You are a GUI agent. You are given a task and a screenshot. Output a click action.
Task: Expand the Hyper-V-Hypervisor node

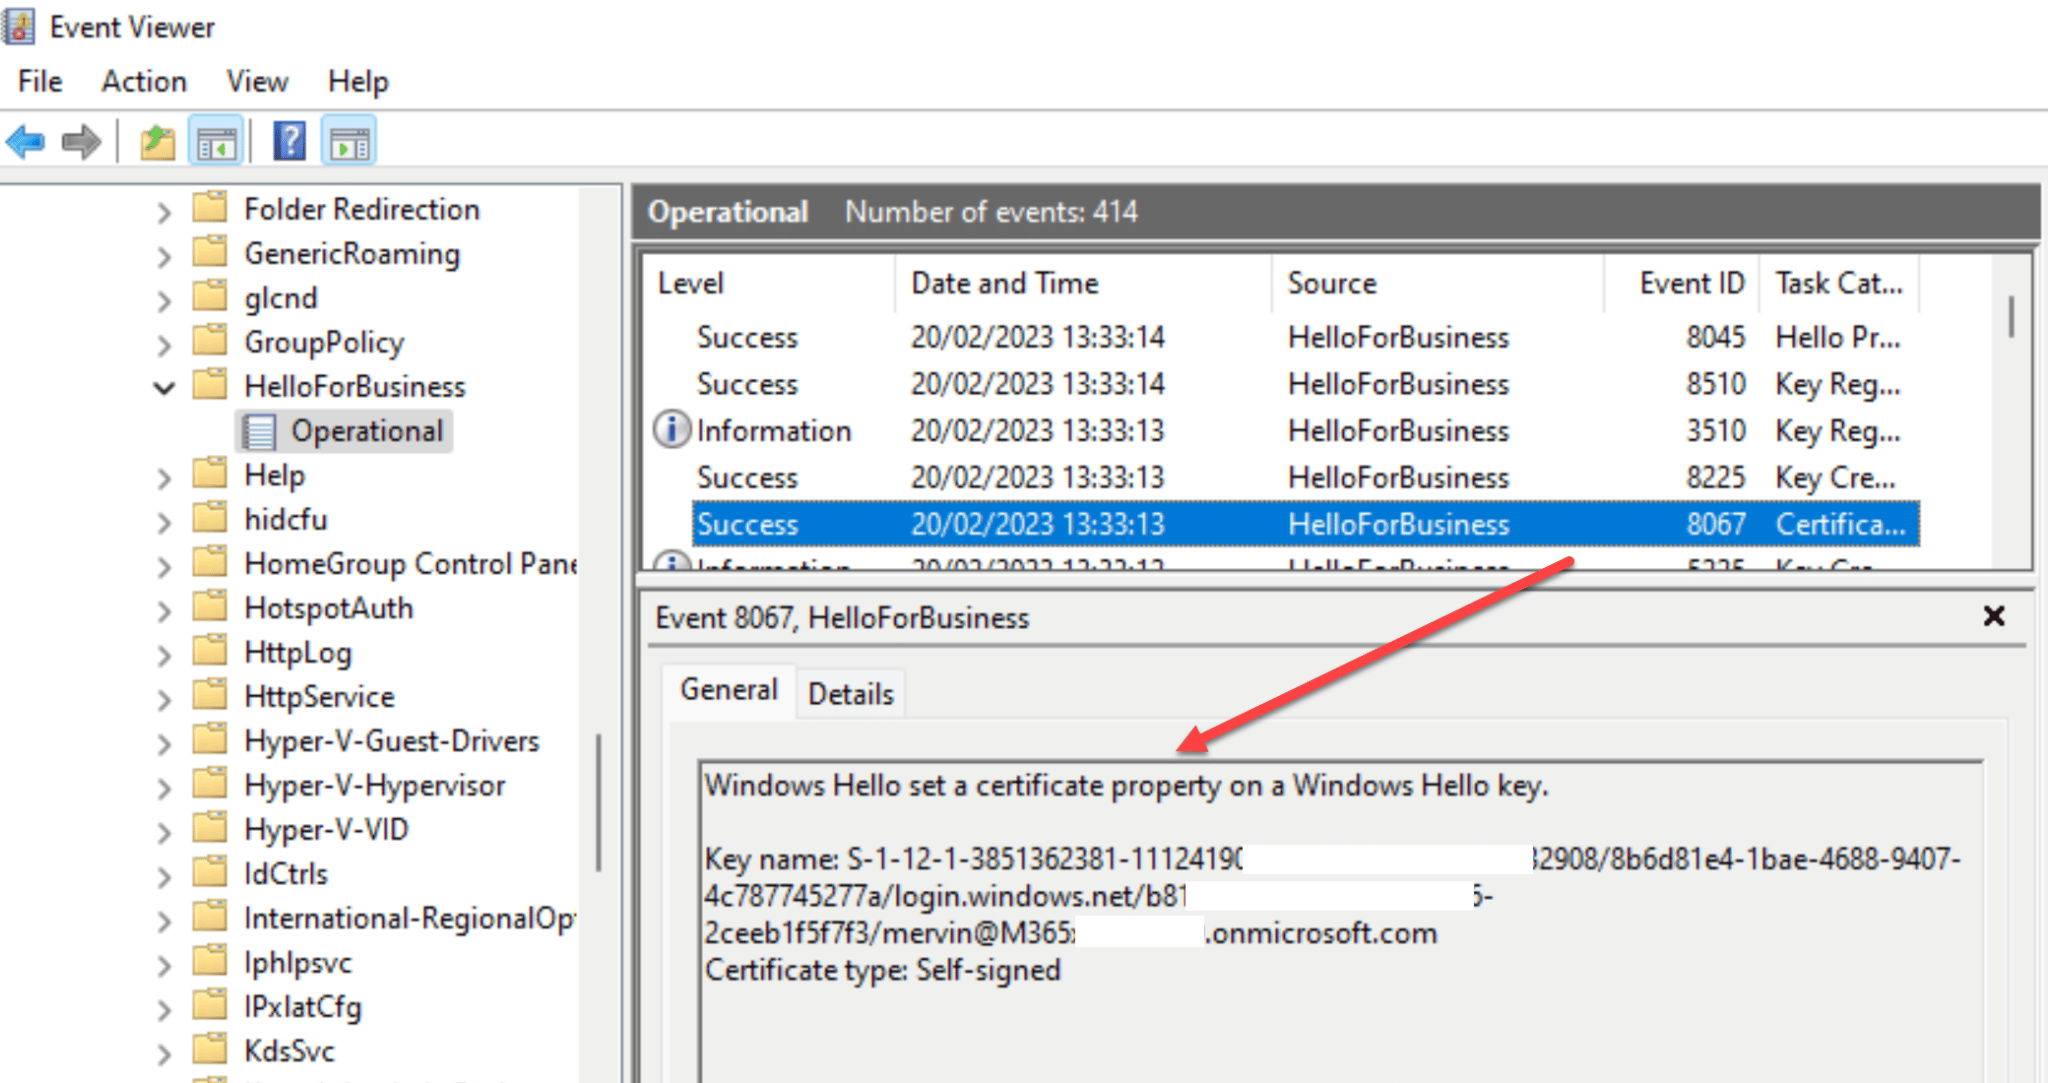(165, 785)
